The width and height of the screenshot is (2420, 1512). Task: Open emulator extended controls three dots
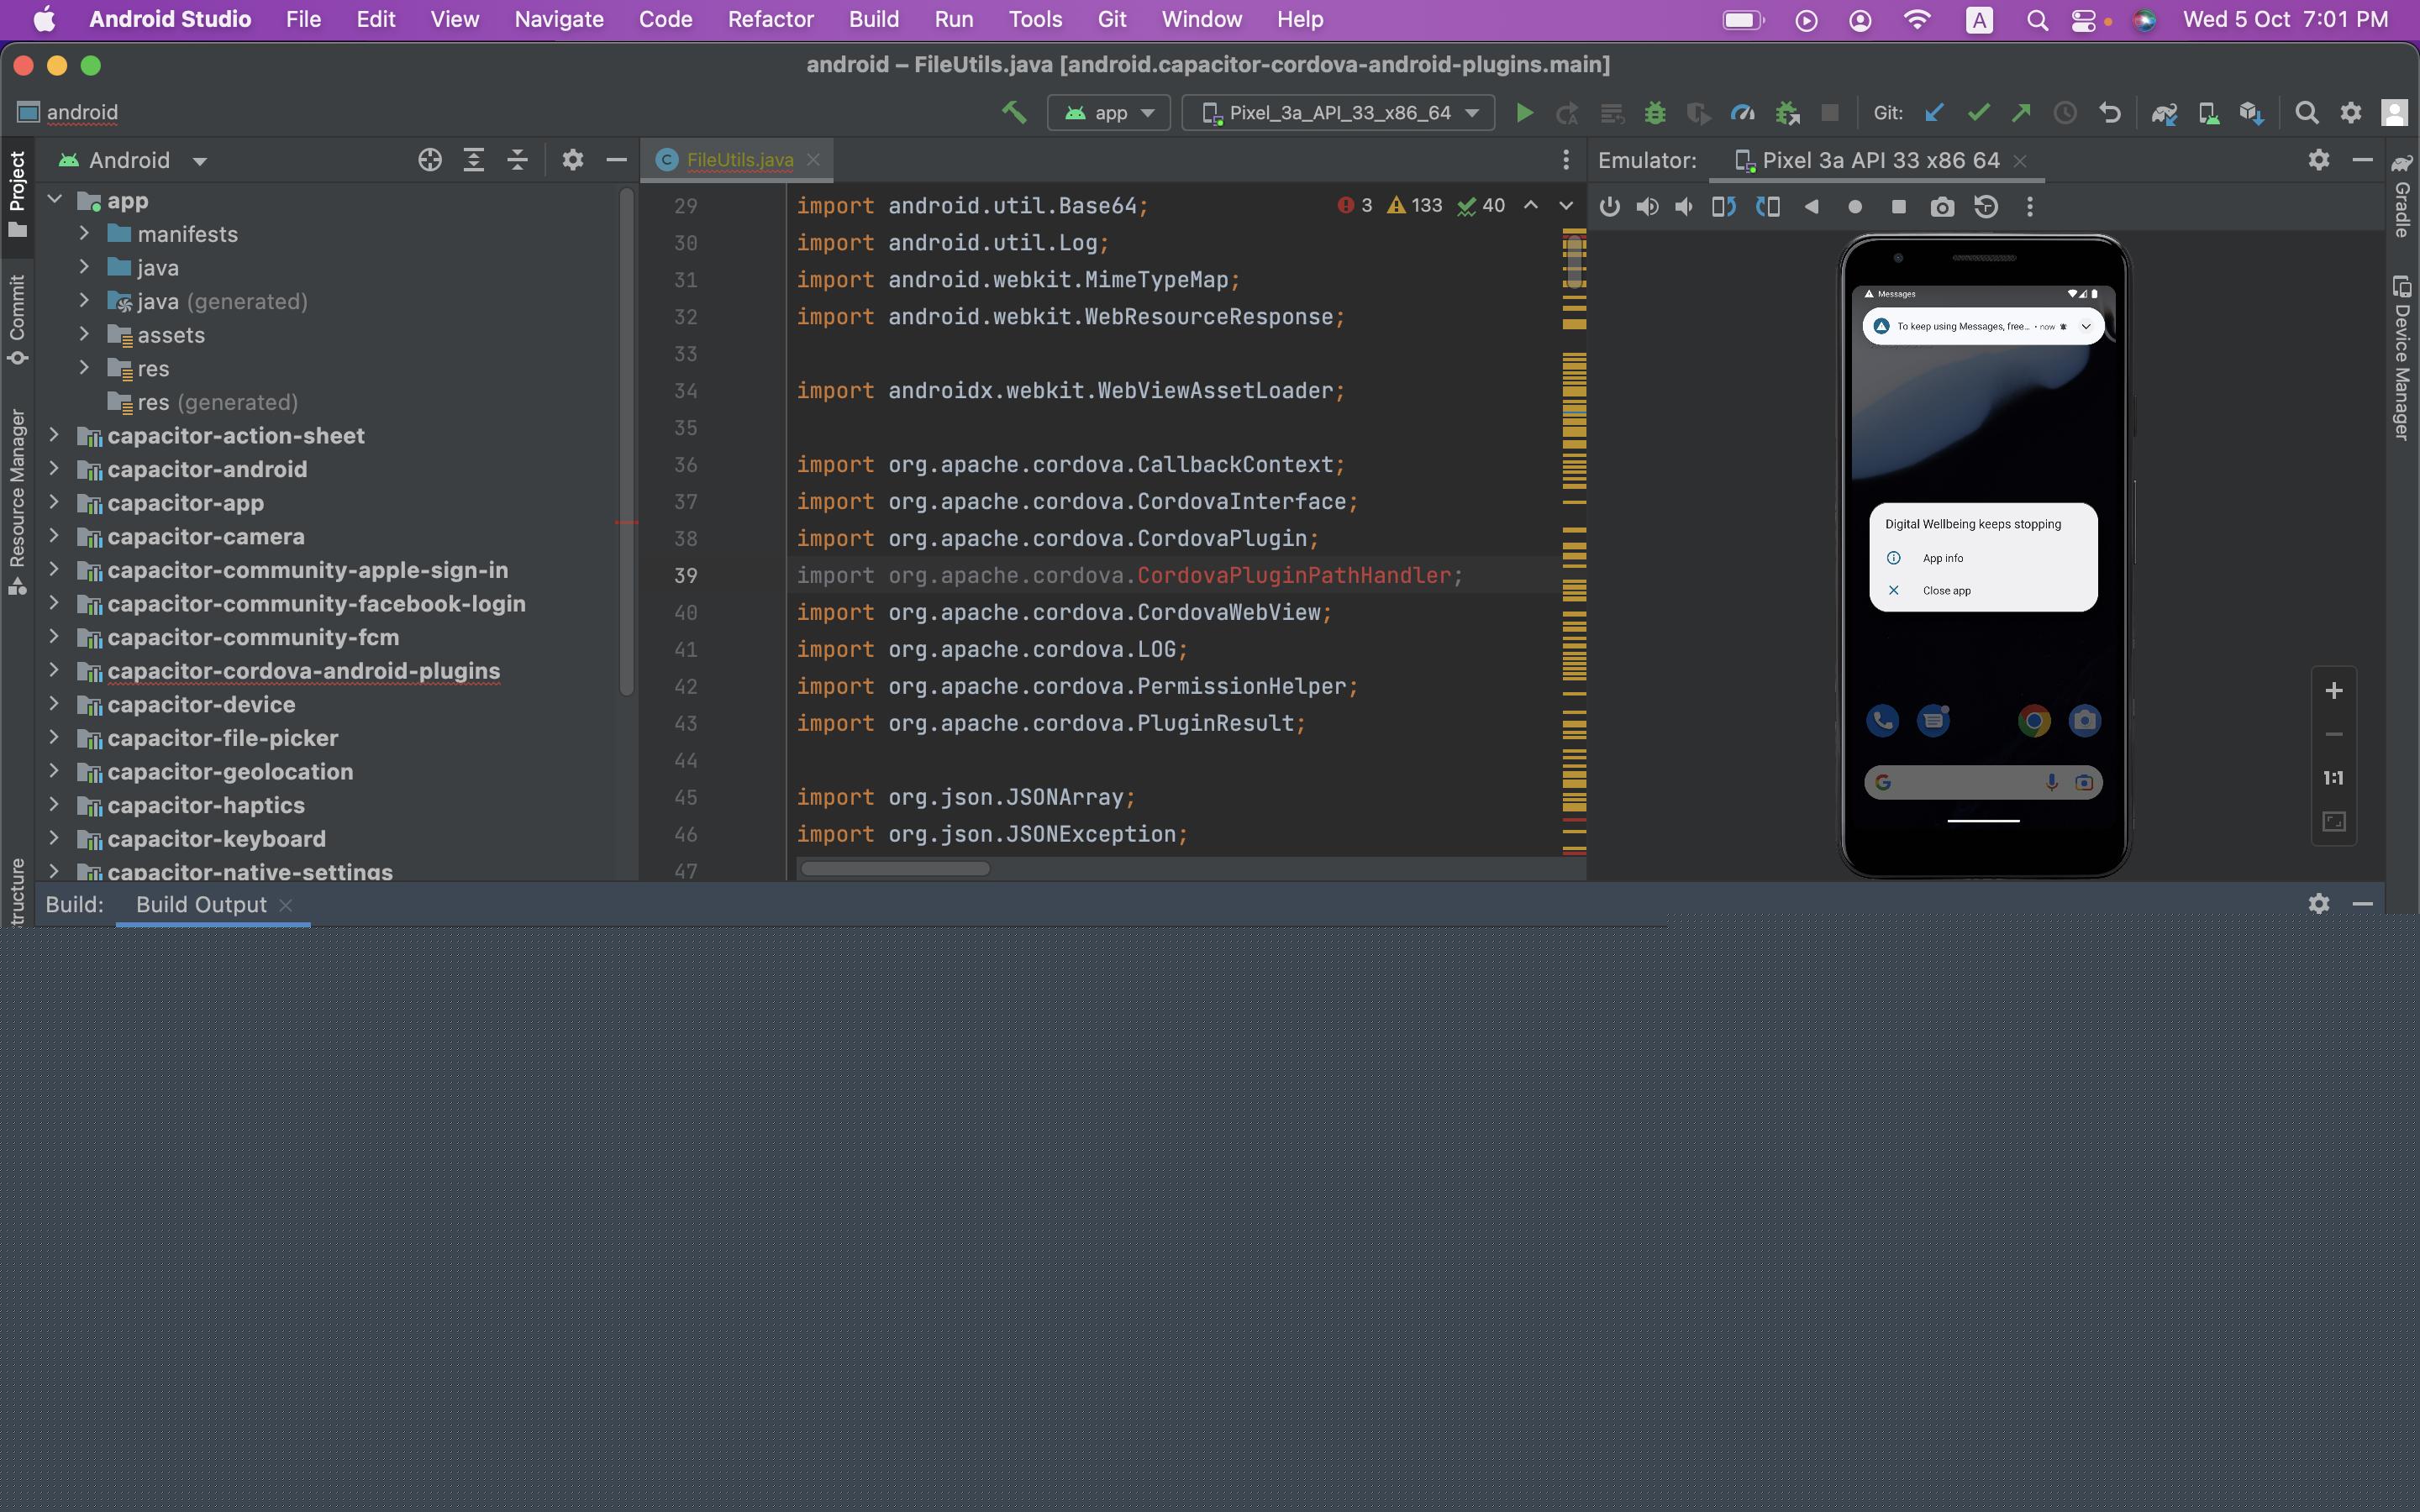(x=2029, y=207)
